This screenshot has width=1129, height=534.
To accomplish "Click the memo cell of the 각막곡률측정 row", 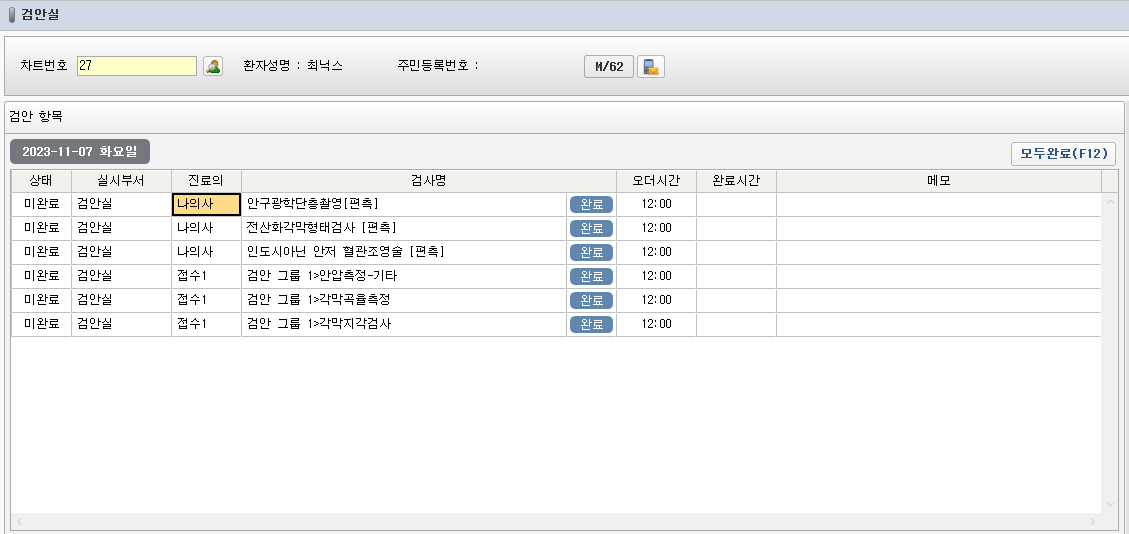I will click(938, 300).
